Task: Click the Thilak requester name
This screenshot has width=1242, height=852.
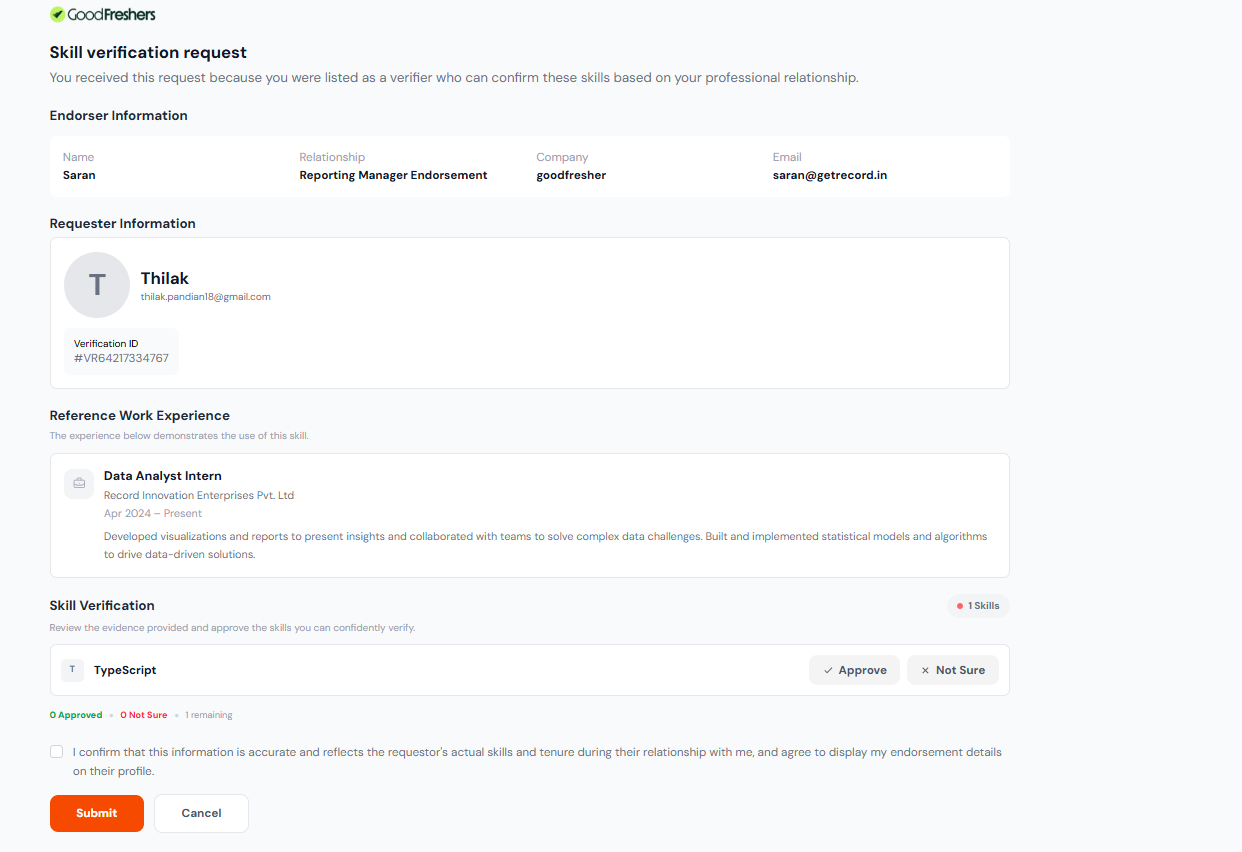Action: pos(165,278)
